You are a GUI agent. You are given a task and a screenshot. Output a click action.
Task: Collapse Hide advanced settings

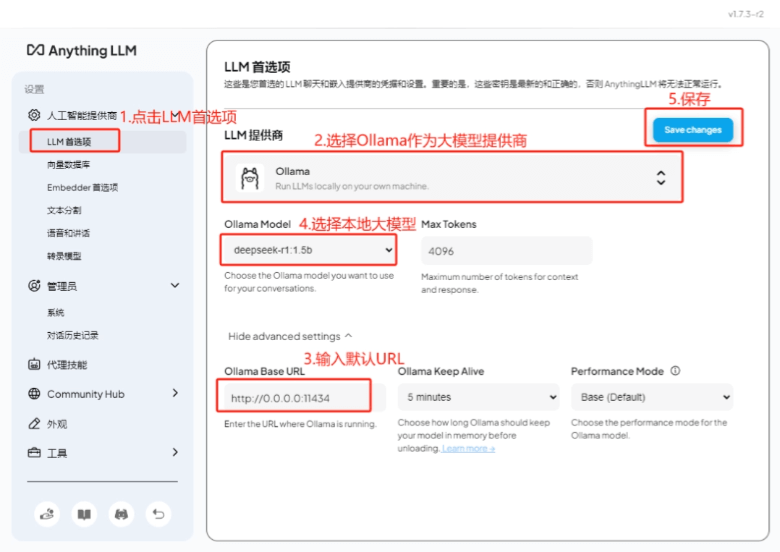coord(290,337)
